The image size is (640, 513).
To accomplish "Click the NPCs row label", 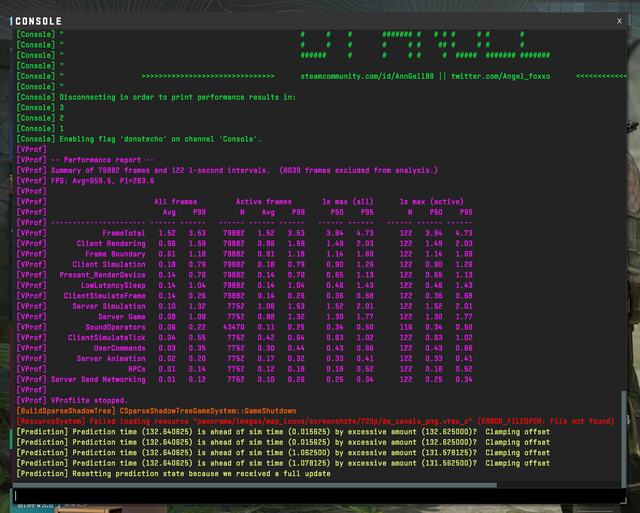I will [137, 369].
